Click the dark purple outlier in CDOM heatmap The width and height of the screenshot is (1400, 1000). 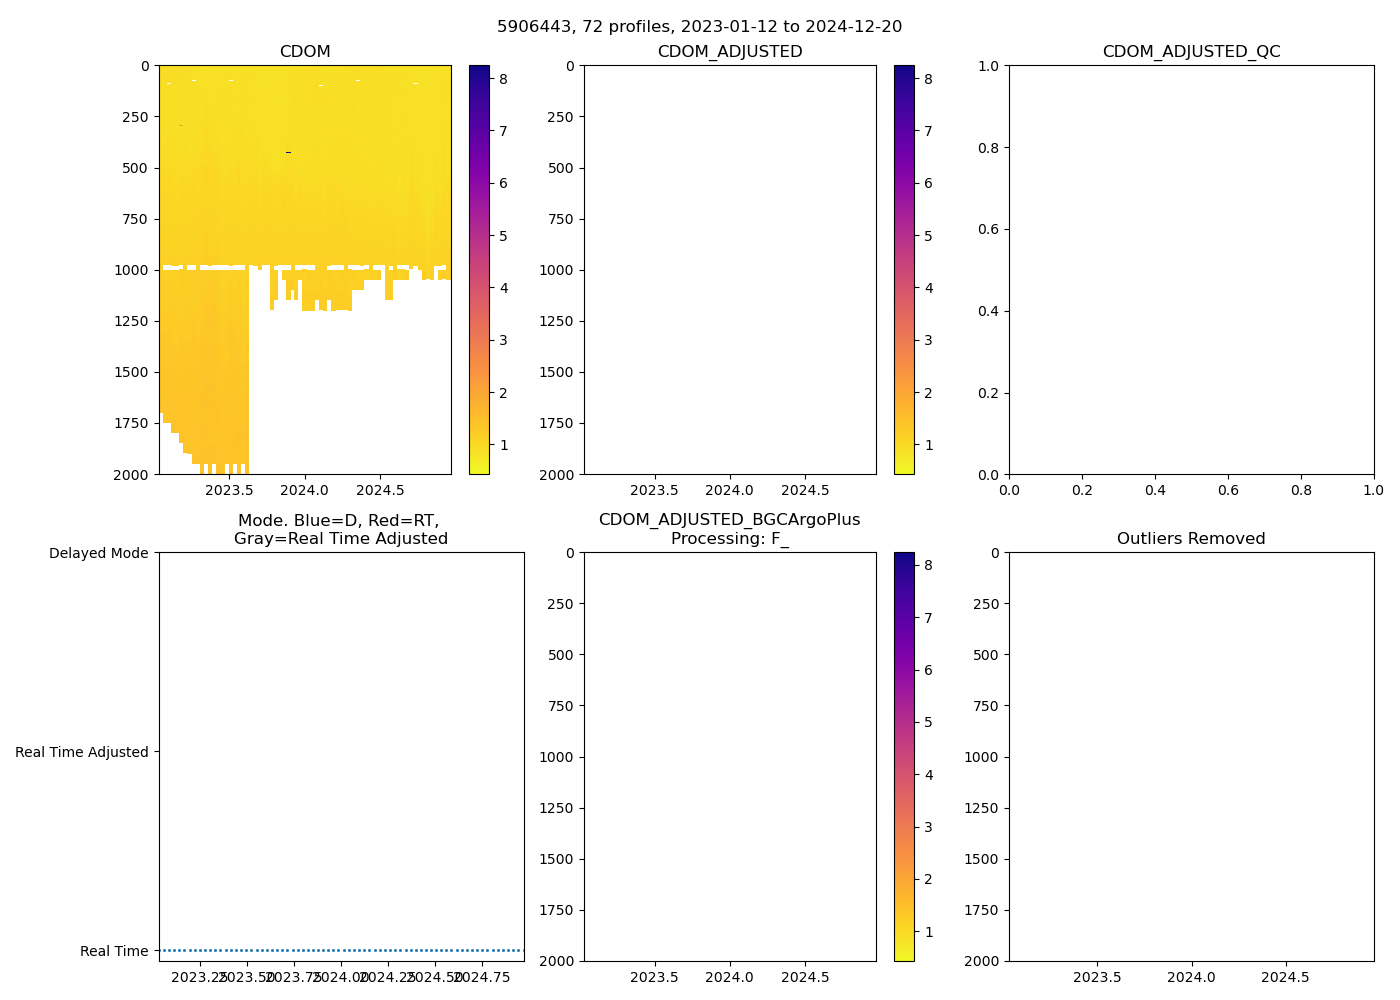point(288,153)
